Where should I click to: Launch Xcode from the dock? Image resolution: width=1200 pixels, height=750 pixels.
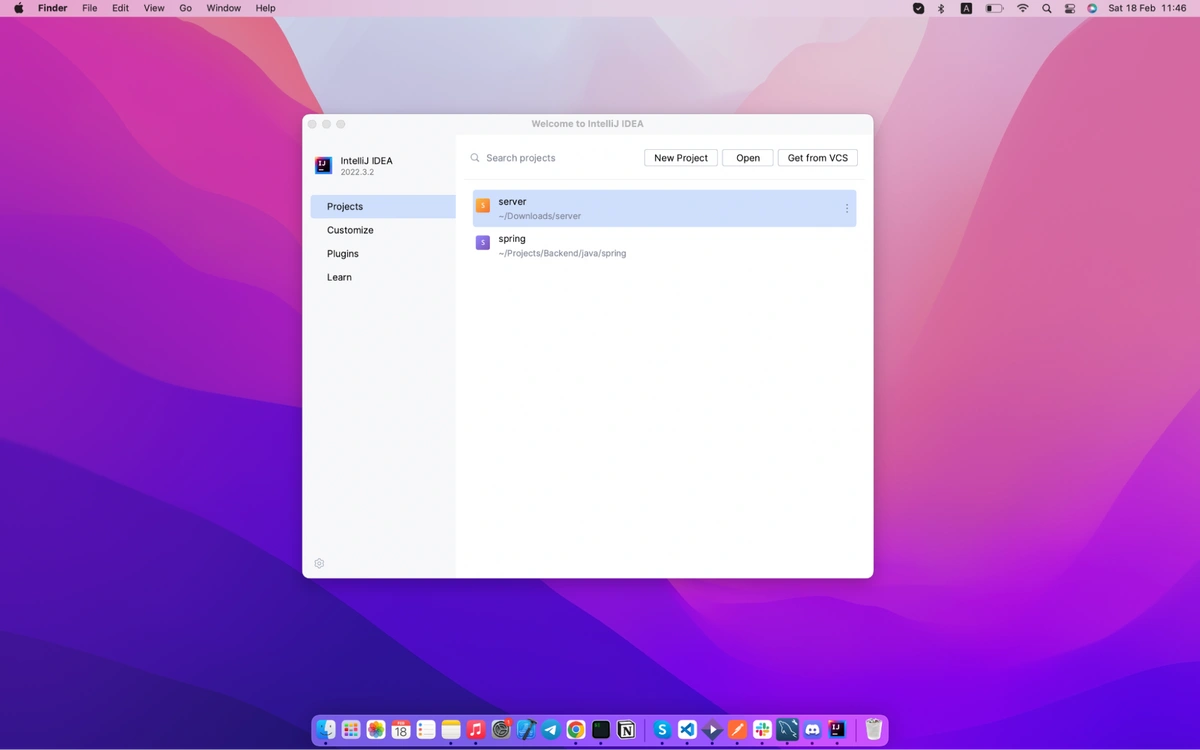(x=526, y=730)
